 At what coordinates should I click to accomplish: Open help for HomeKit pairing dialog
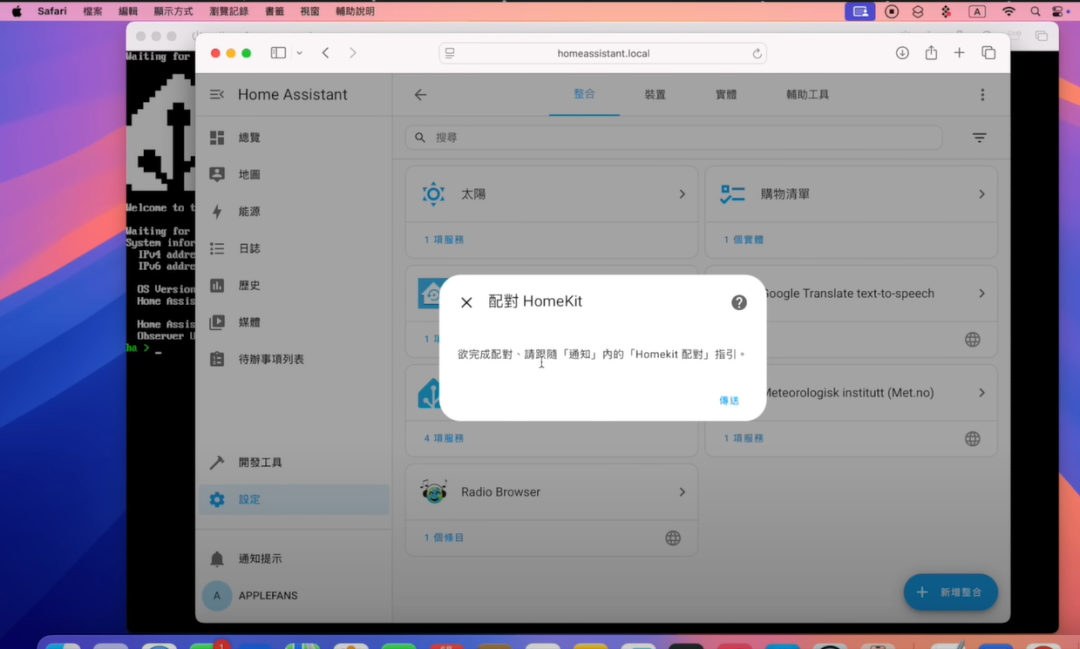pos(738,302)
